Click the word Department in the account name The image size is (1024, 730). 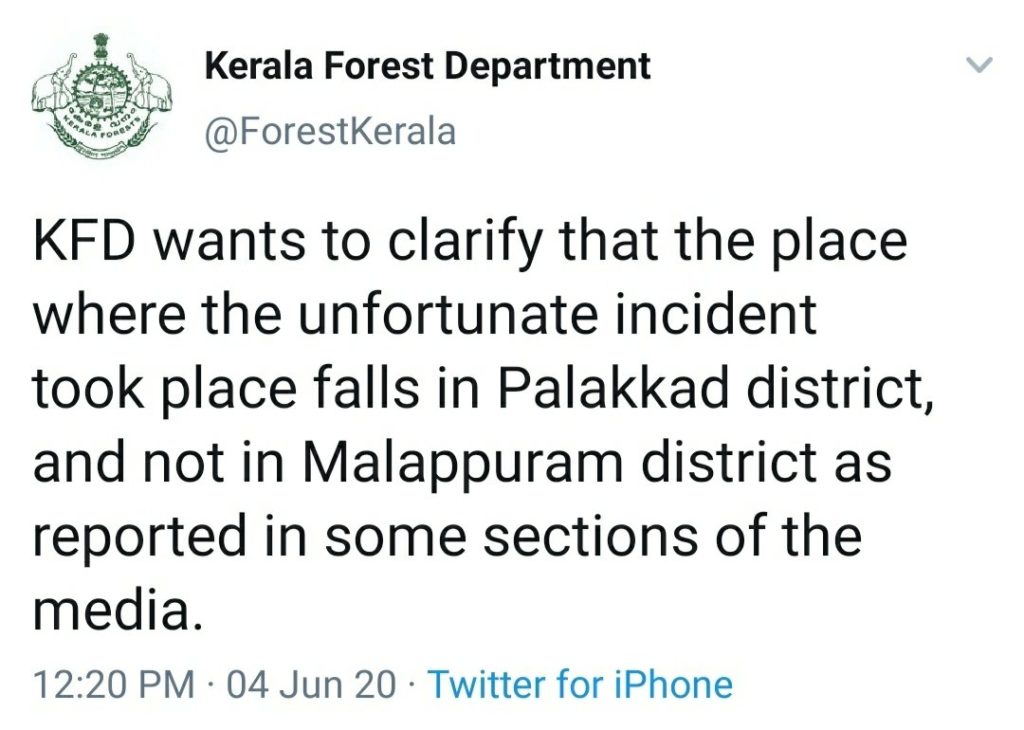click(548, 67)
